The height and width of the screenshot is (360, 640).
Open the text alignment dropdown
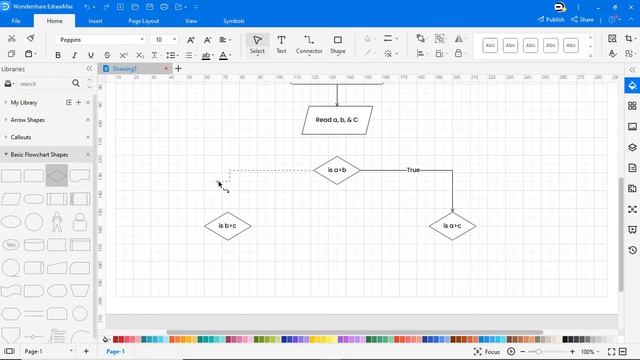[x=225, y=40]
